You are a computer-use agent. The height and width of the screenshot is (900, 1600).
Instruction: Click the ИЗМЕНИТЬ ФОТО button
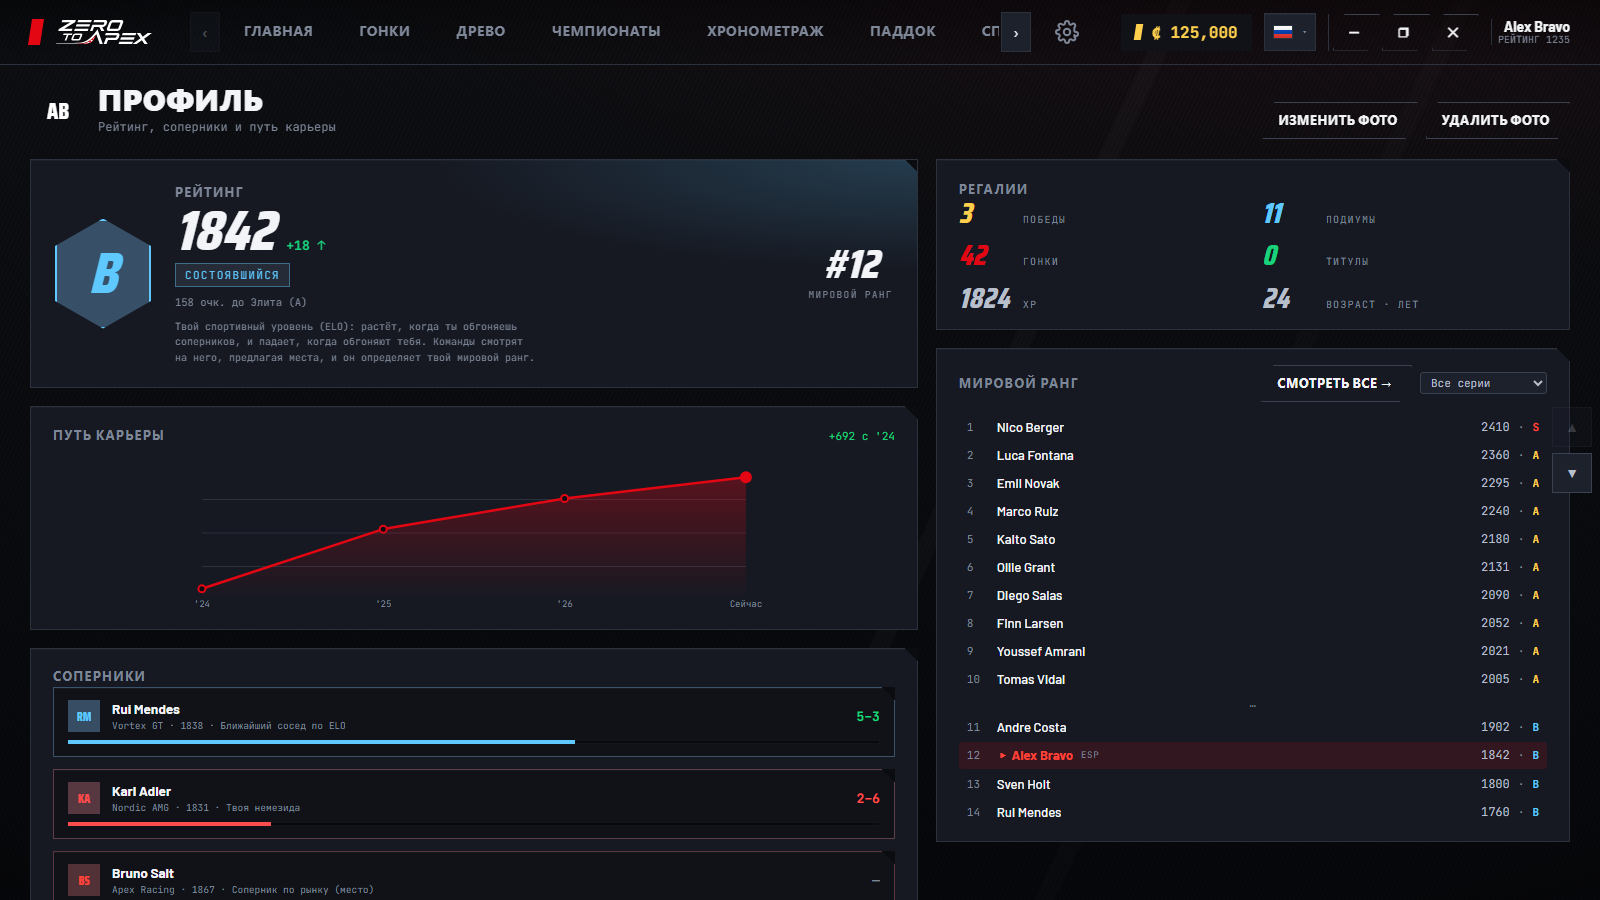tap(1338, 120)
